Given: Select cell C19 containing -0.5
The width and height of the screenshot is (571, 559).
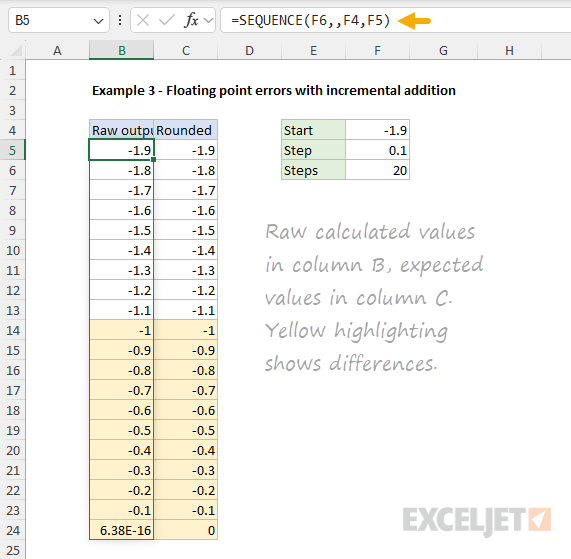Looking at the screenshot, I should click(186, 430).
